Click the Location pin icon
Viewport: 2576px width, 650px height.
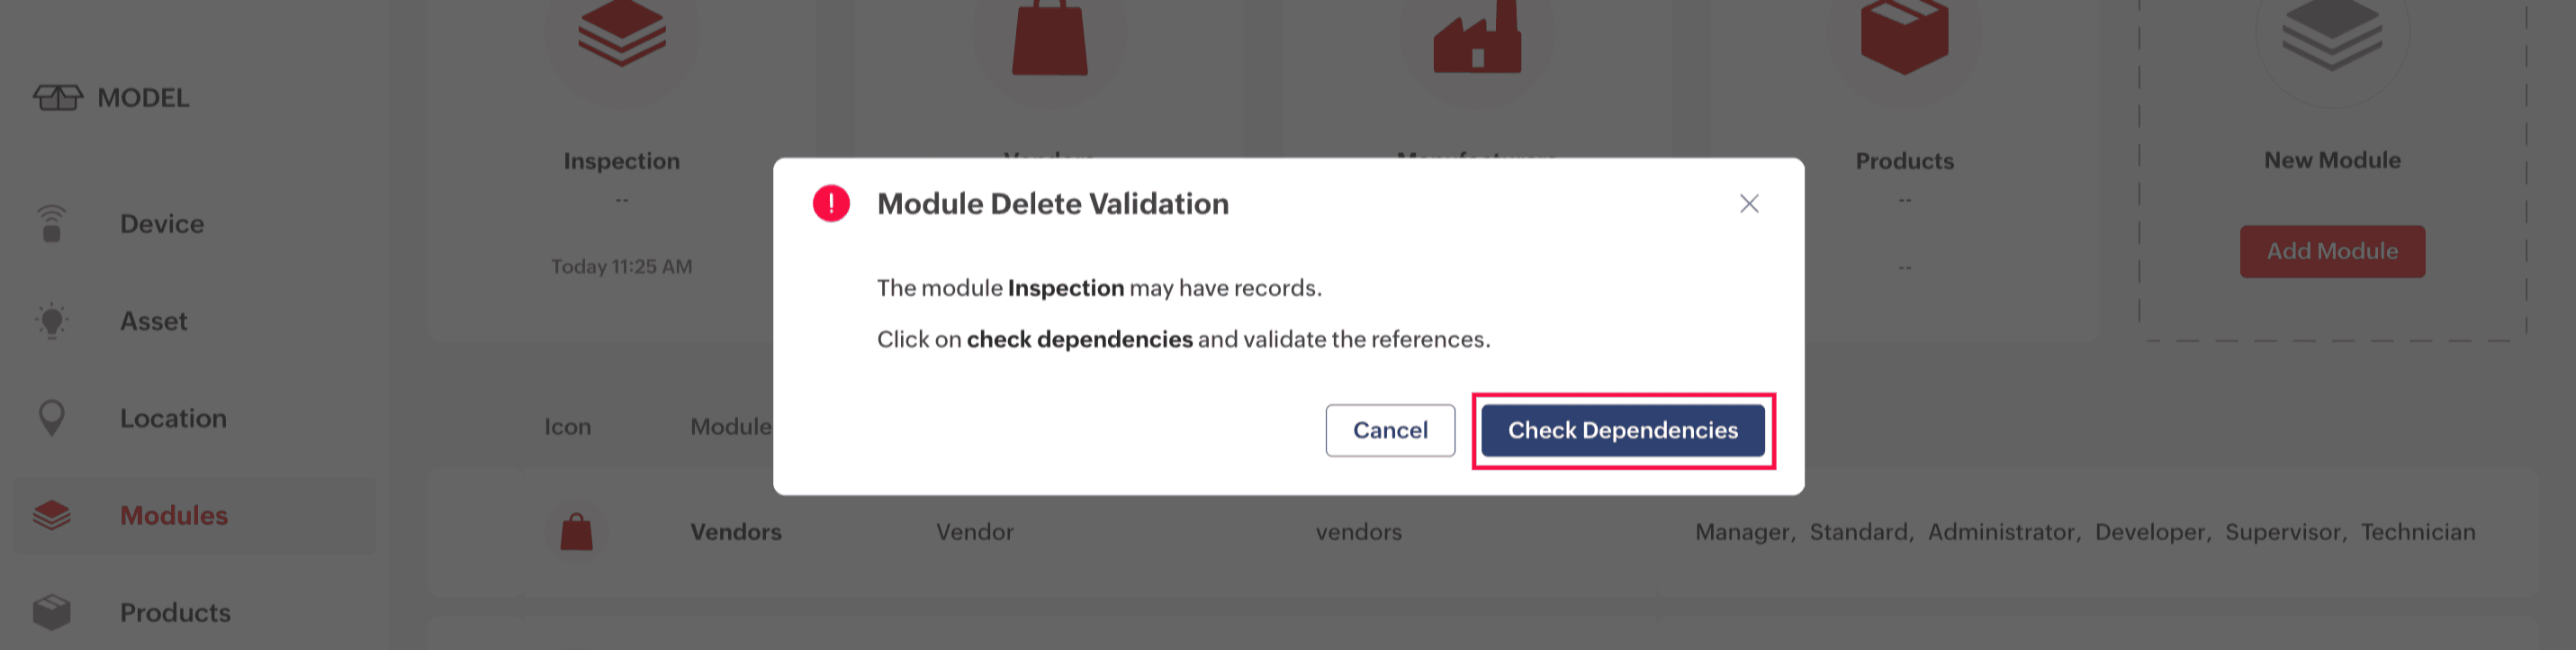coord(52,418)
